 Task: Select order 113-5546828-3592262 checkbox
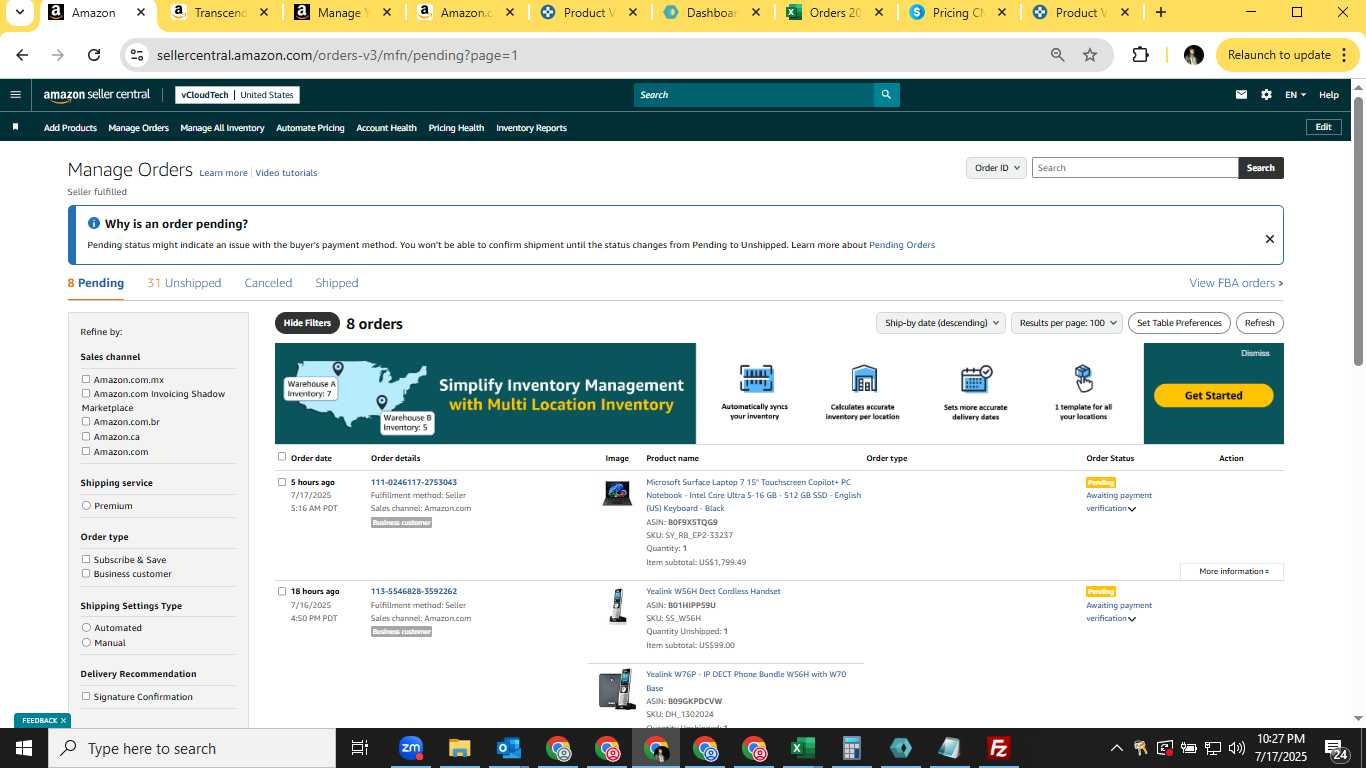coord(282,591)
